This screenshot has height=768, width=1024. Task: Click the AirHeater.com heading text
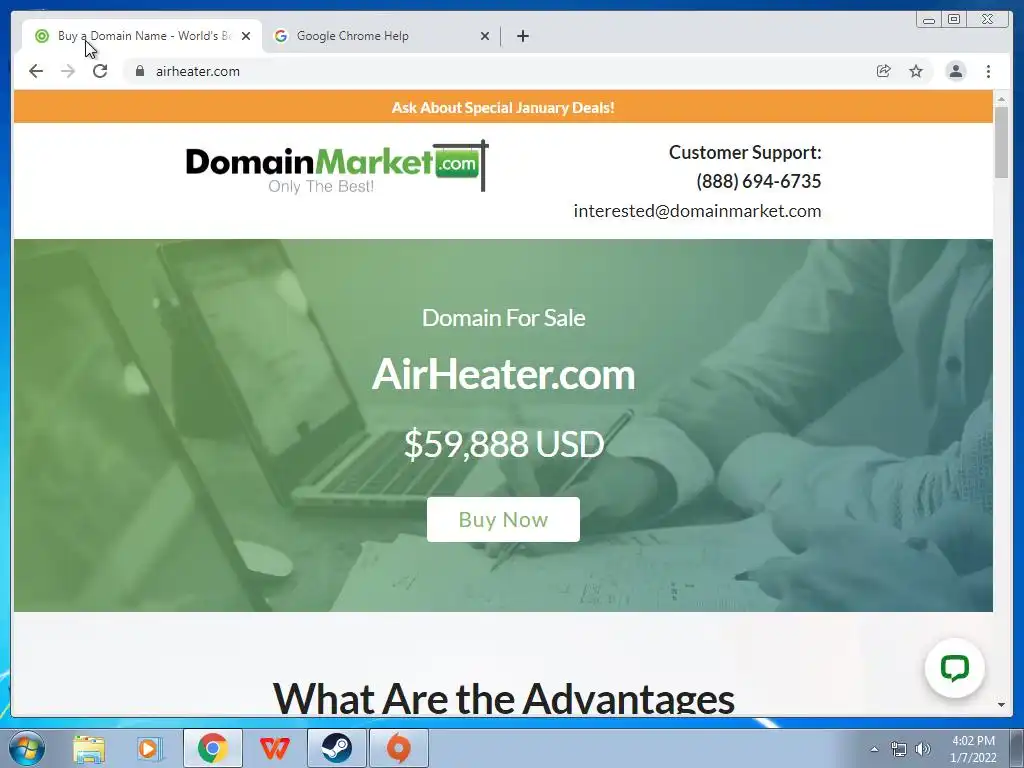pos(503,374)
